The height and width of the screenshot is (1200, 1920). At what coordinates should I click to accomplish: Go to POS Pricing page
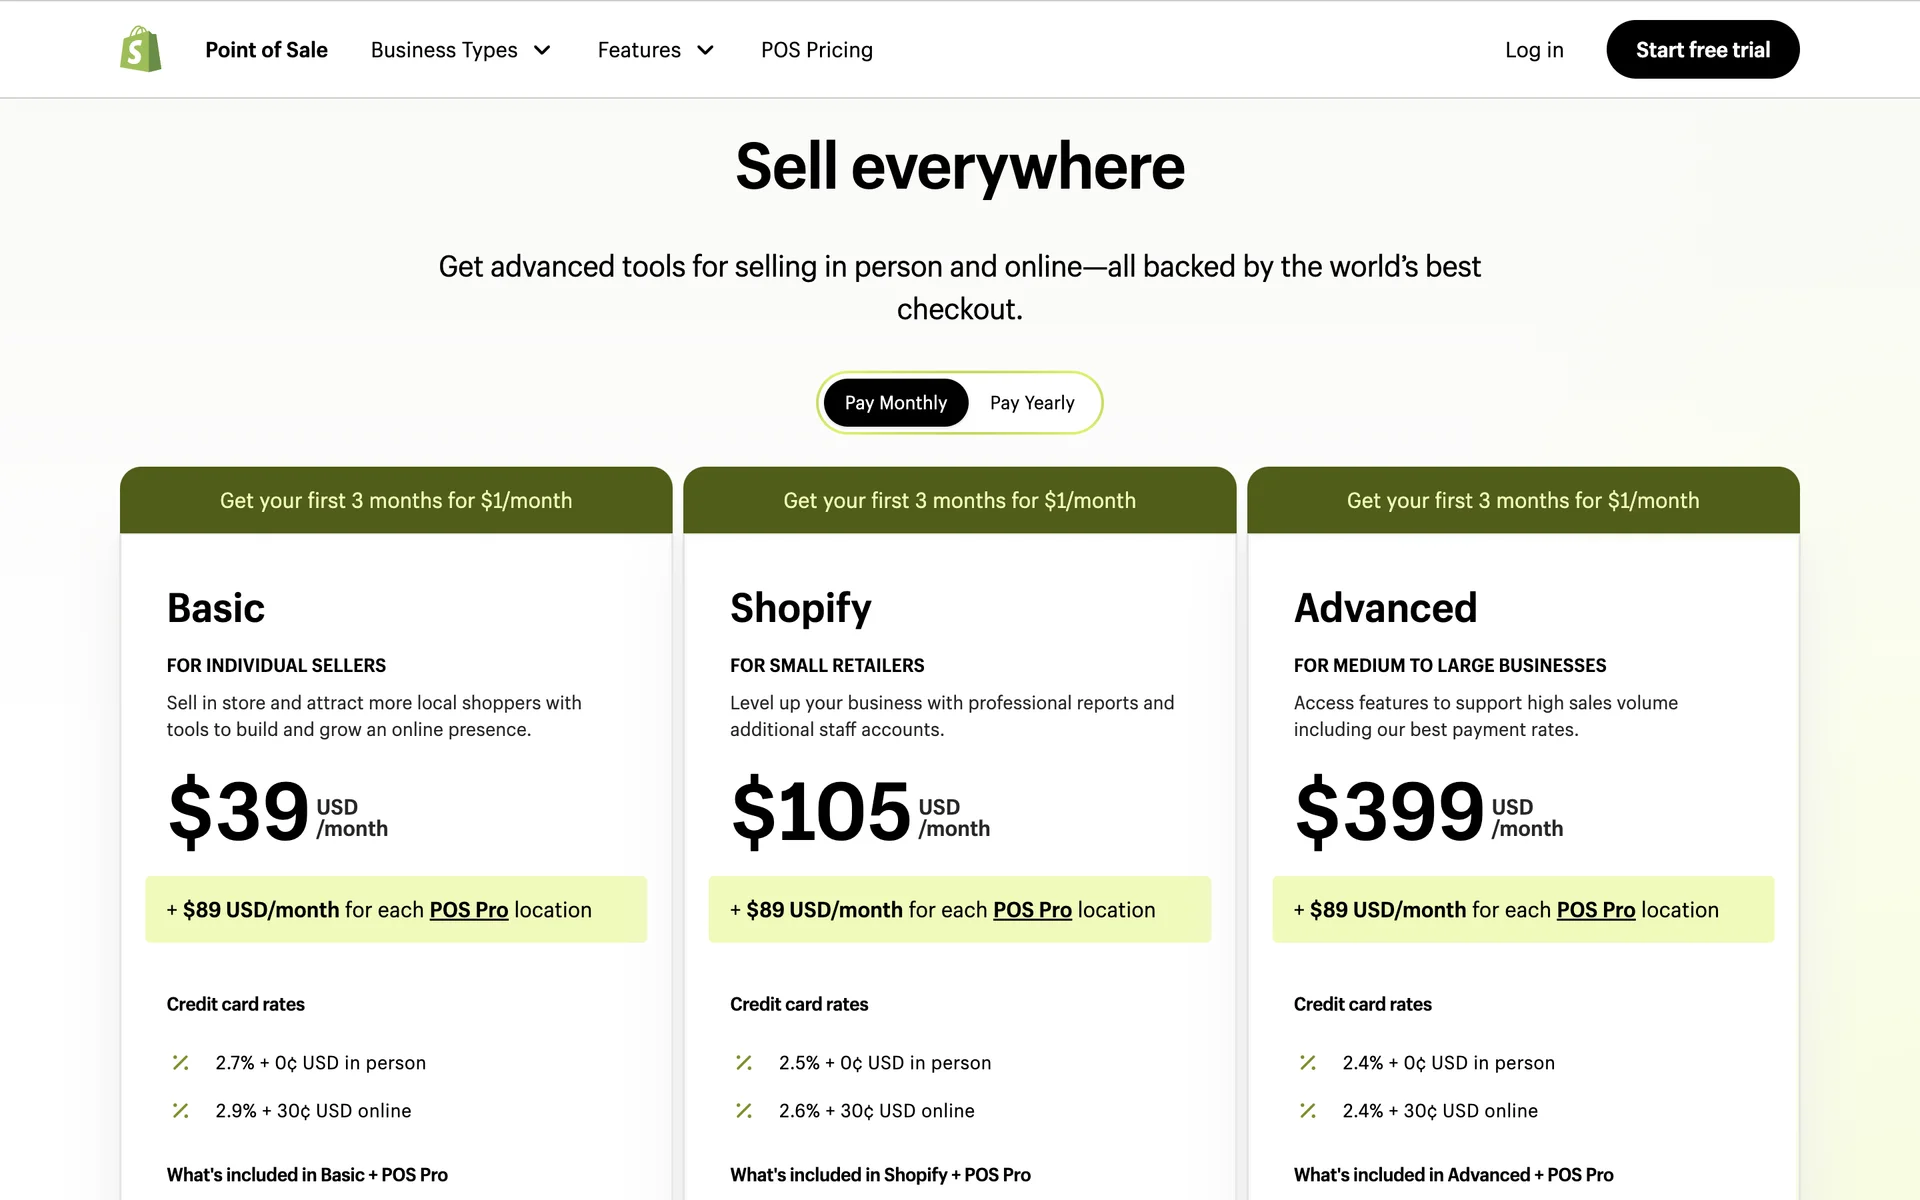point(816,50)
